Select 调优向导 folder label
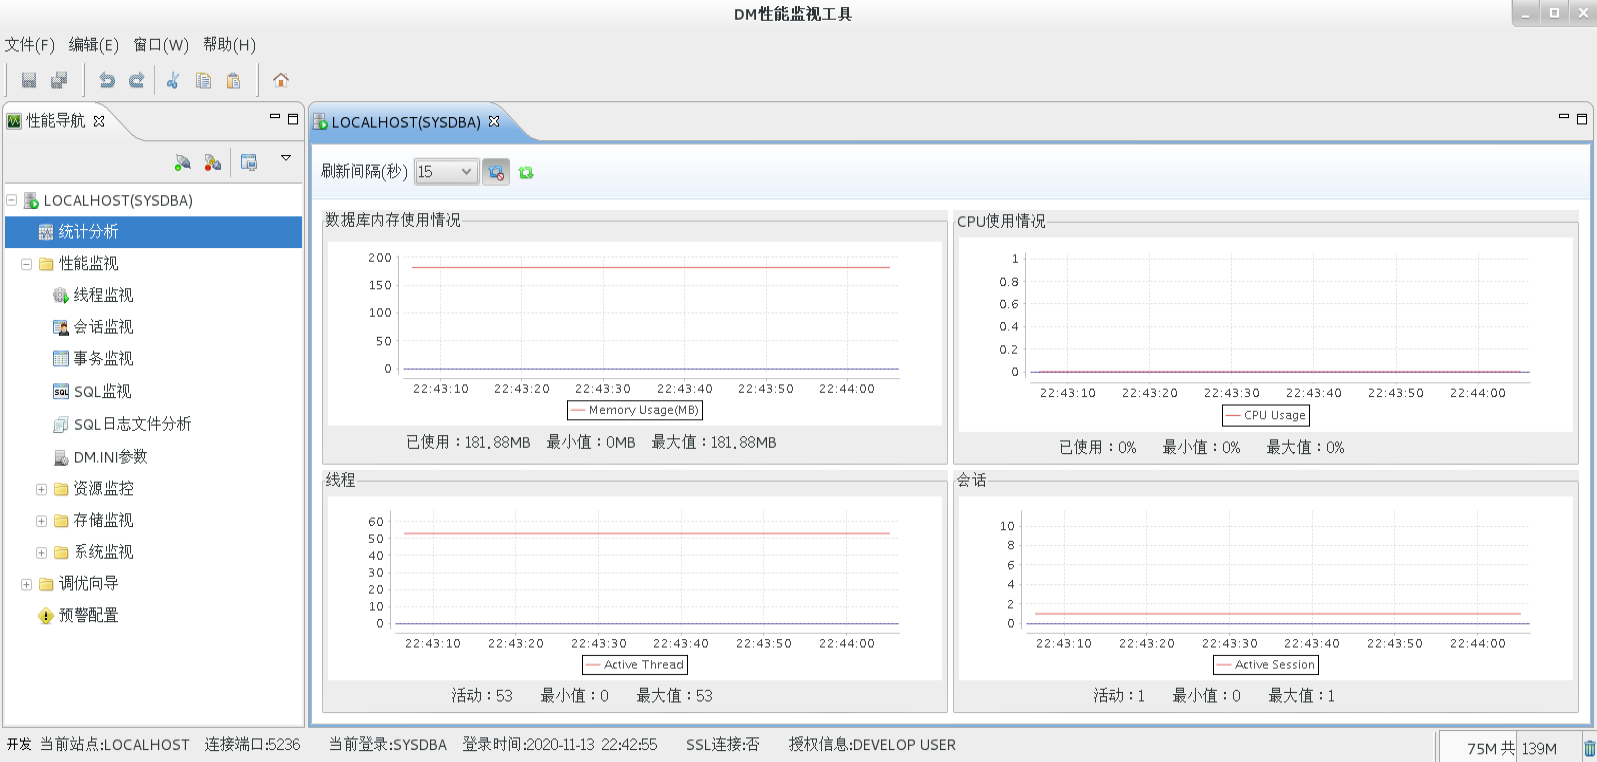Image resolution: width=1597 pixels, height=762 pixels. pos(88,584)
